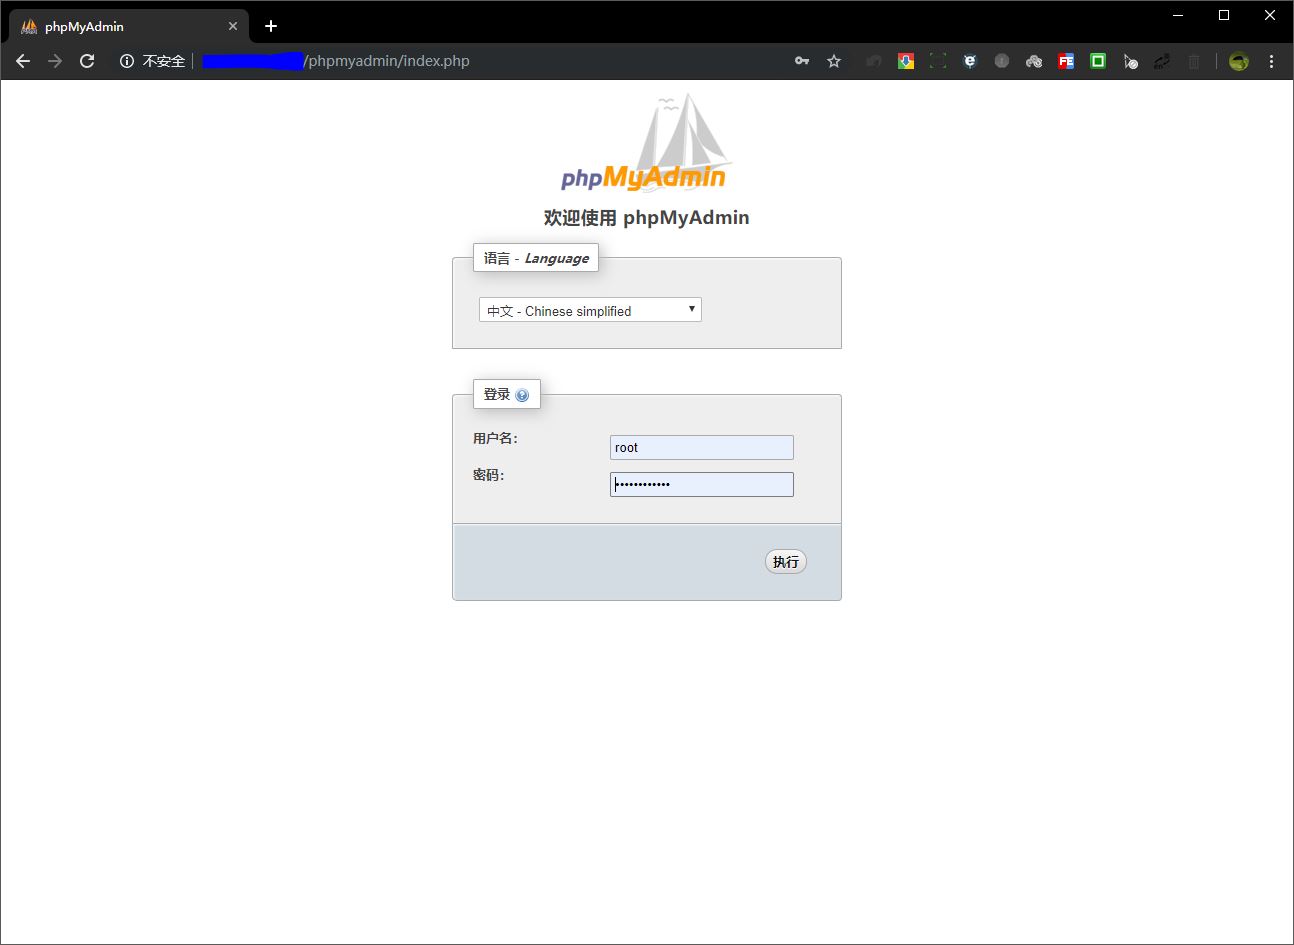Click the browser profile avatar icon
The height and width of the screenshot is (945, 1294).
tap(1238, 61)
